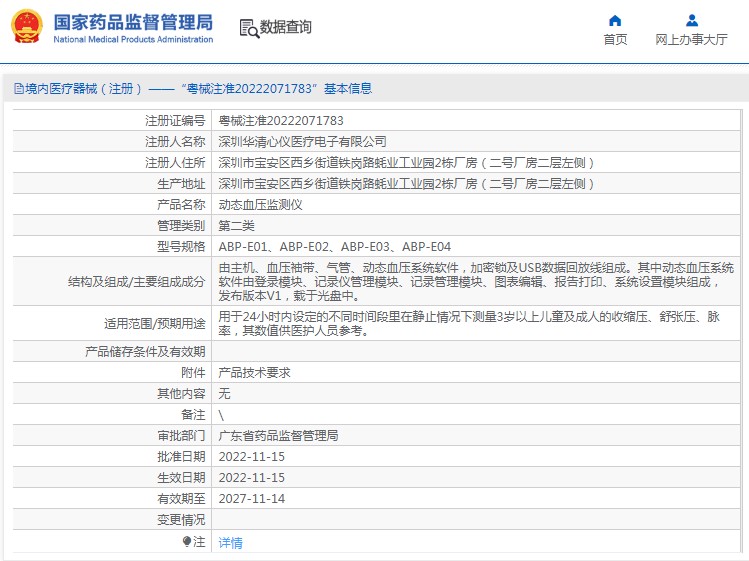Click 数据查询 heading text
This screenshot has height=561, width=749.
286,27
